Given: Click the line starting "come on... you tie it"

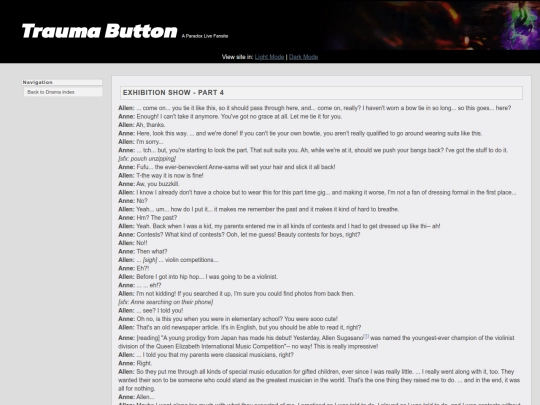Looking at the screenshot, I should pos(315,108).
